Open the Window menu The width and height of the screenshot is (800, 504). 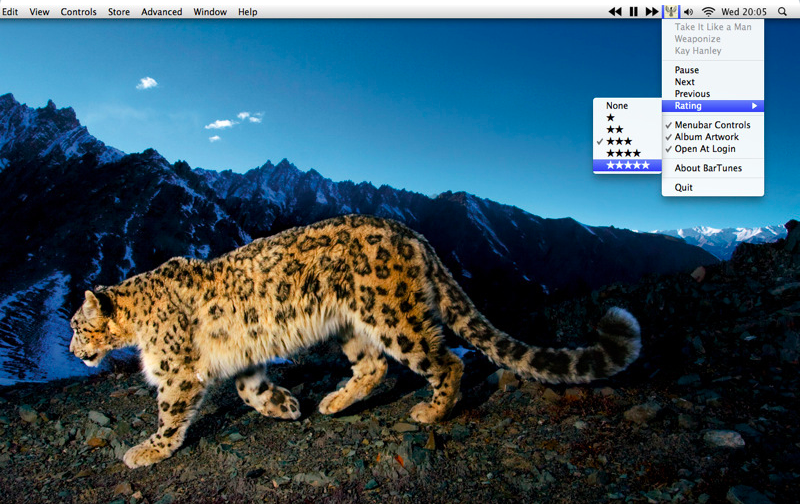210,11
